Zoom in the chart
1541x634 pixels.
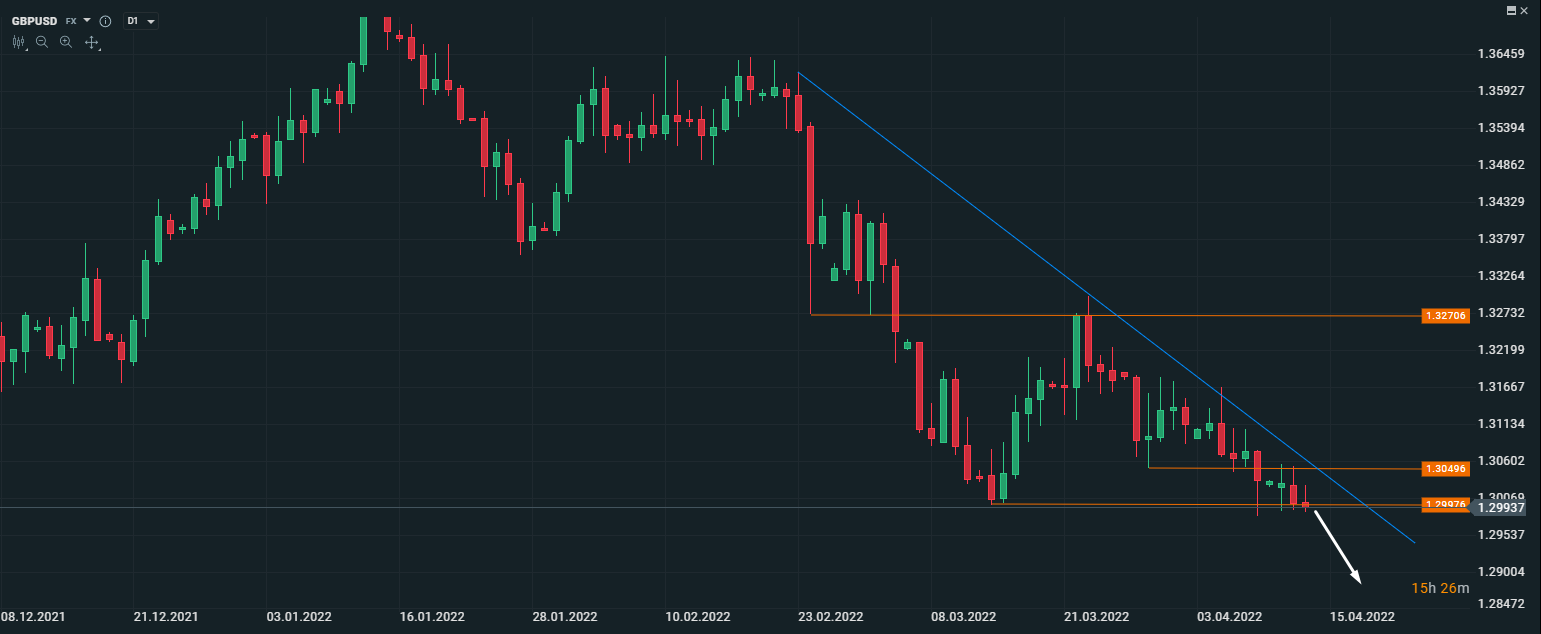(x=66, y=42)
